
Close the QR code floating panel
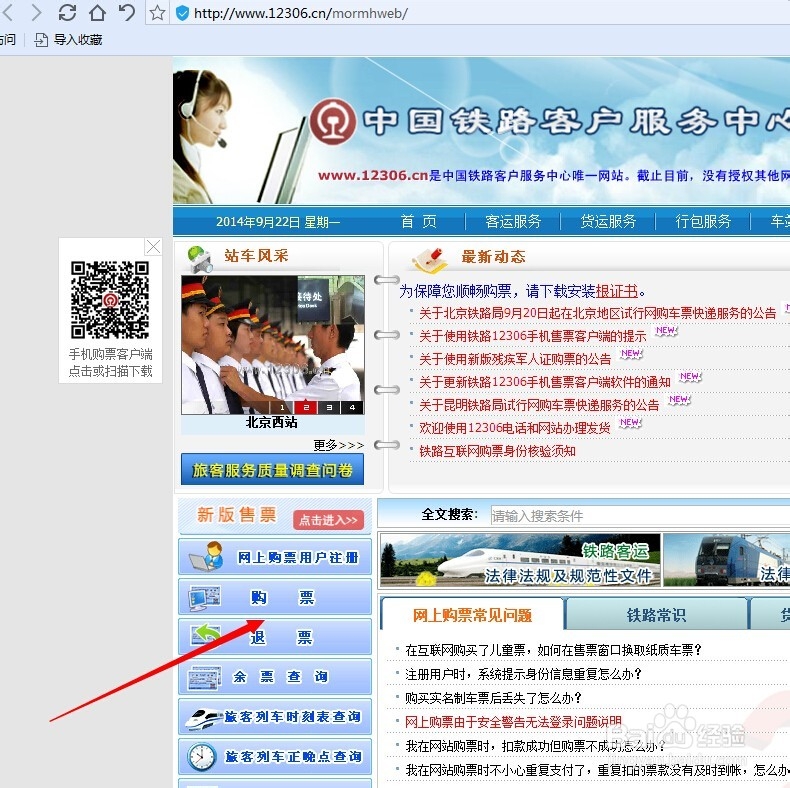click(x=153, y=246)
